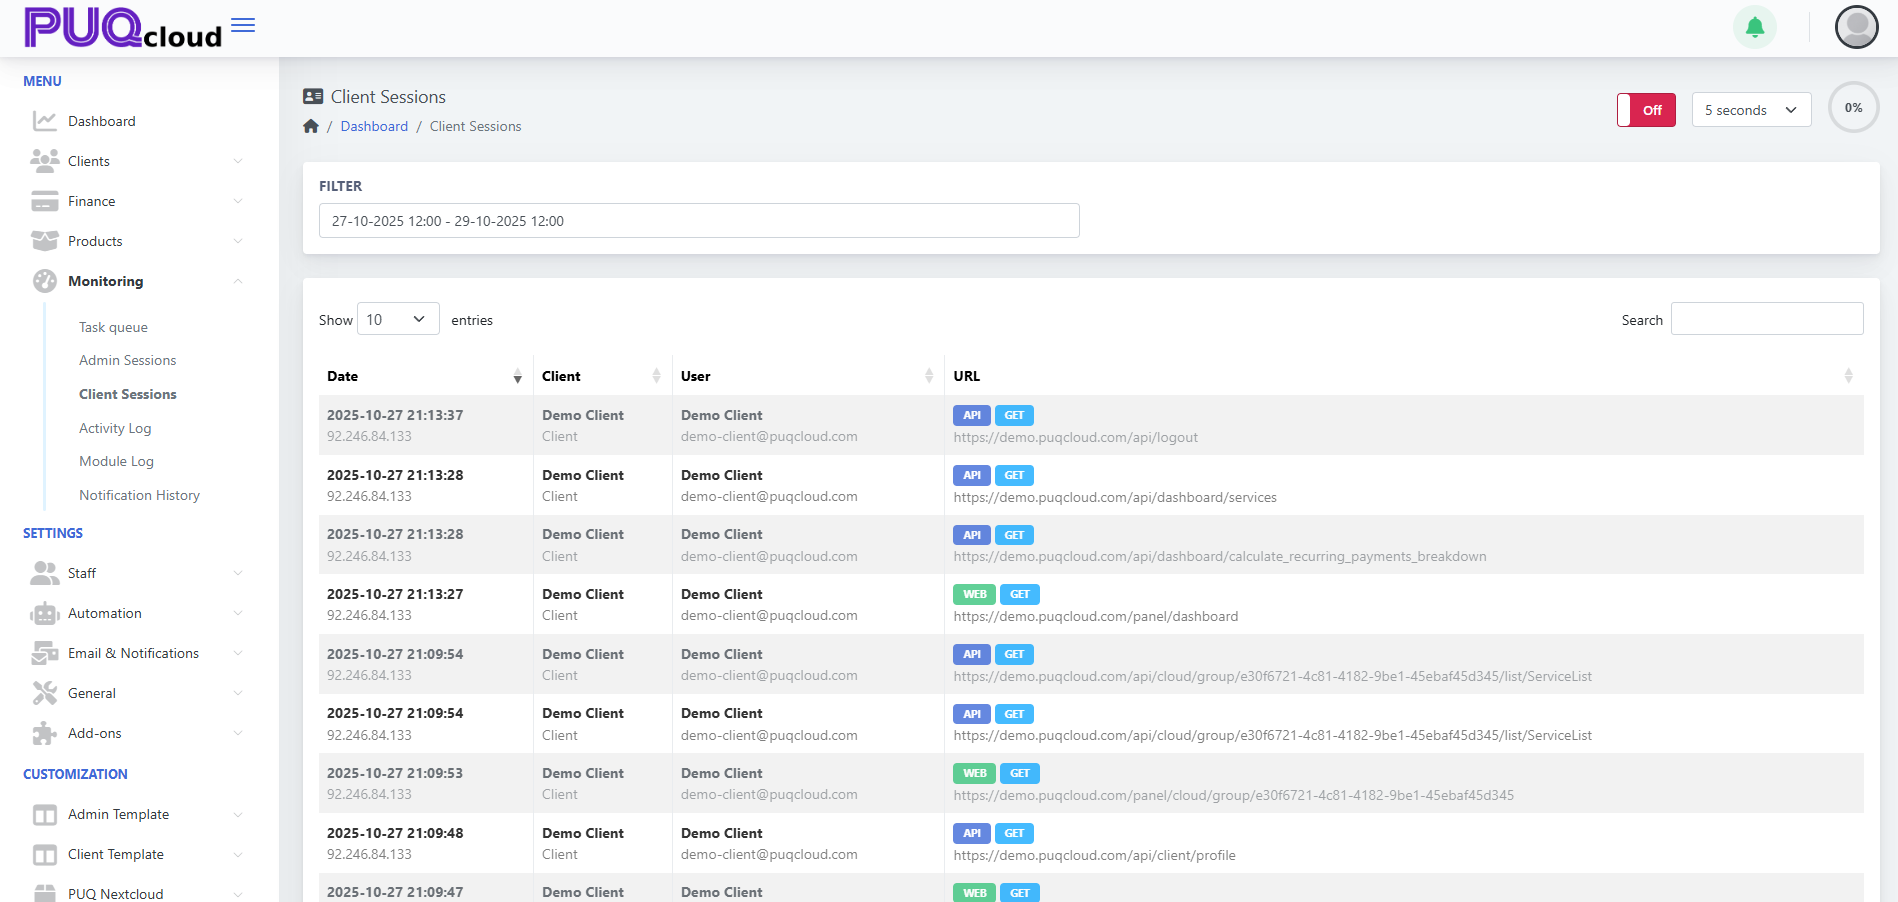Click the user avatar in the top bar
Viewport: 1898px width, 902px height.
[1856, 27]
